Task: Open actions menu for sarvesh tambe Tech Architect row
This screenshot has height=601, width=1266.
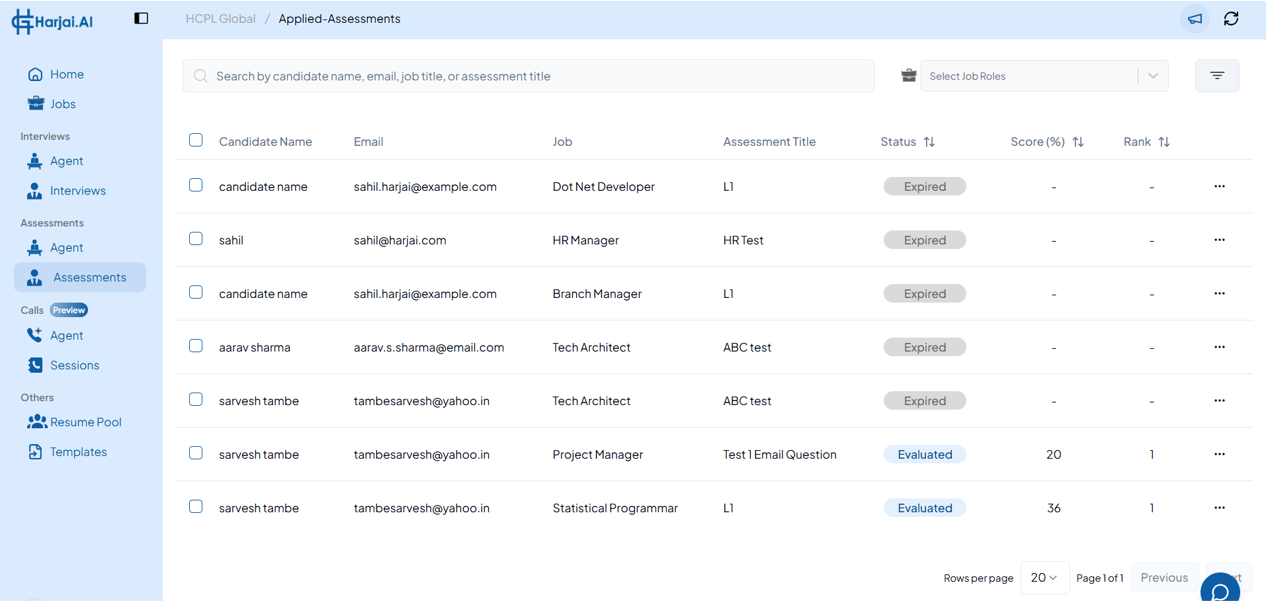Action: coord(1219,401)
